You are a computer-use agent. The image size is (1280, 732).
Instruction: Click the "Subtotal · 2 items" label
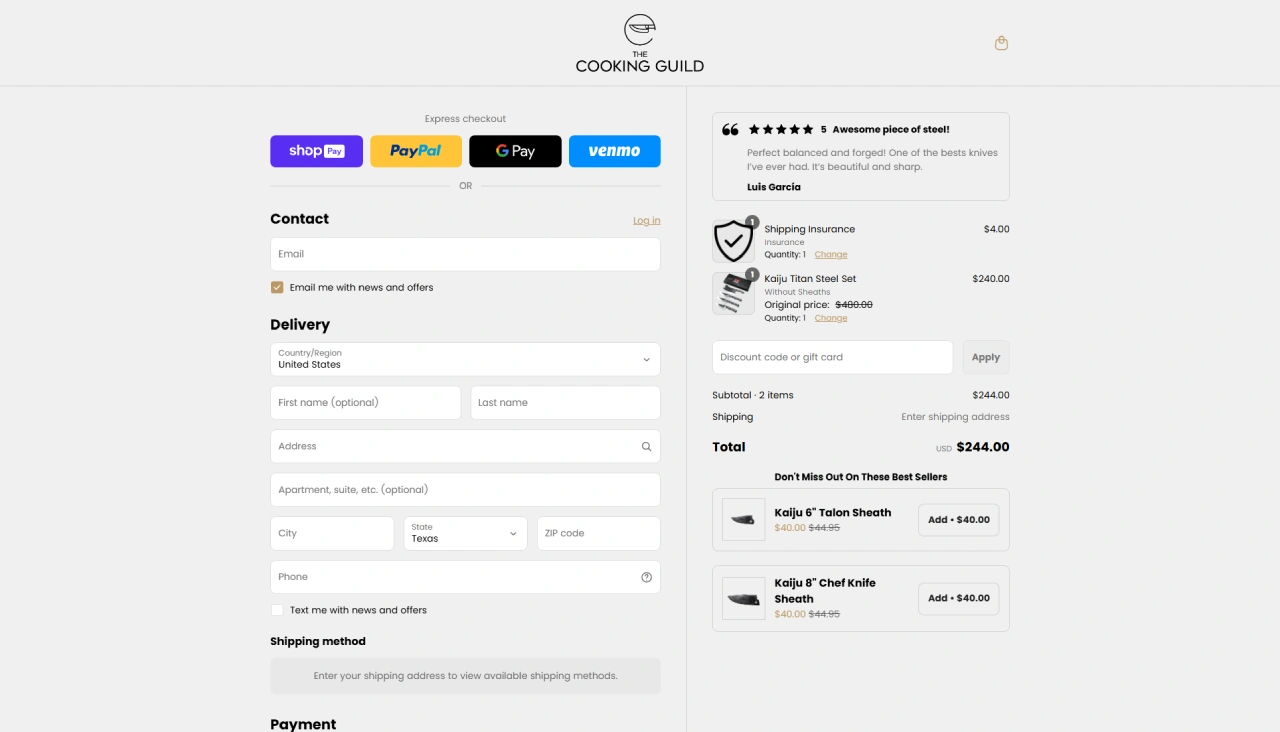753,395
